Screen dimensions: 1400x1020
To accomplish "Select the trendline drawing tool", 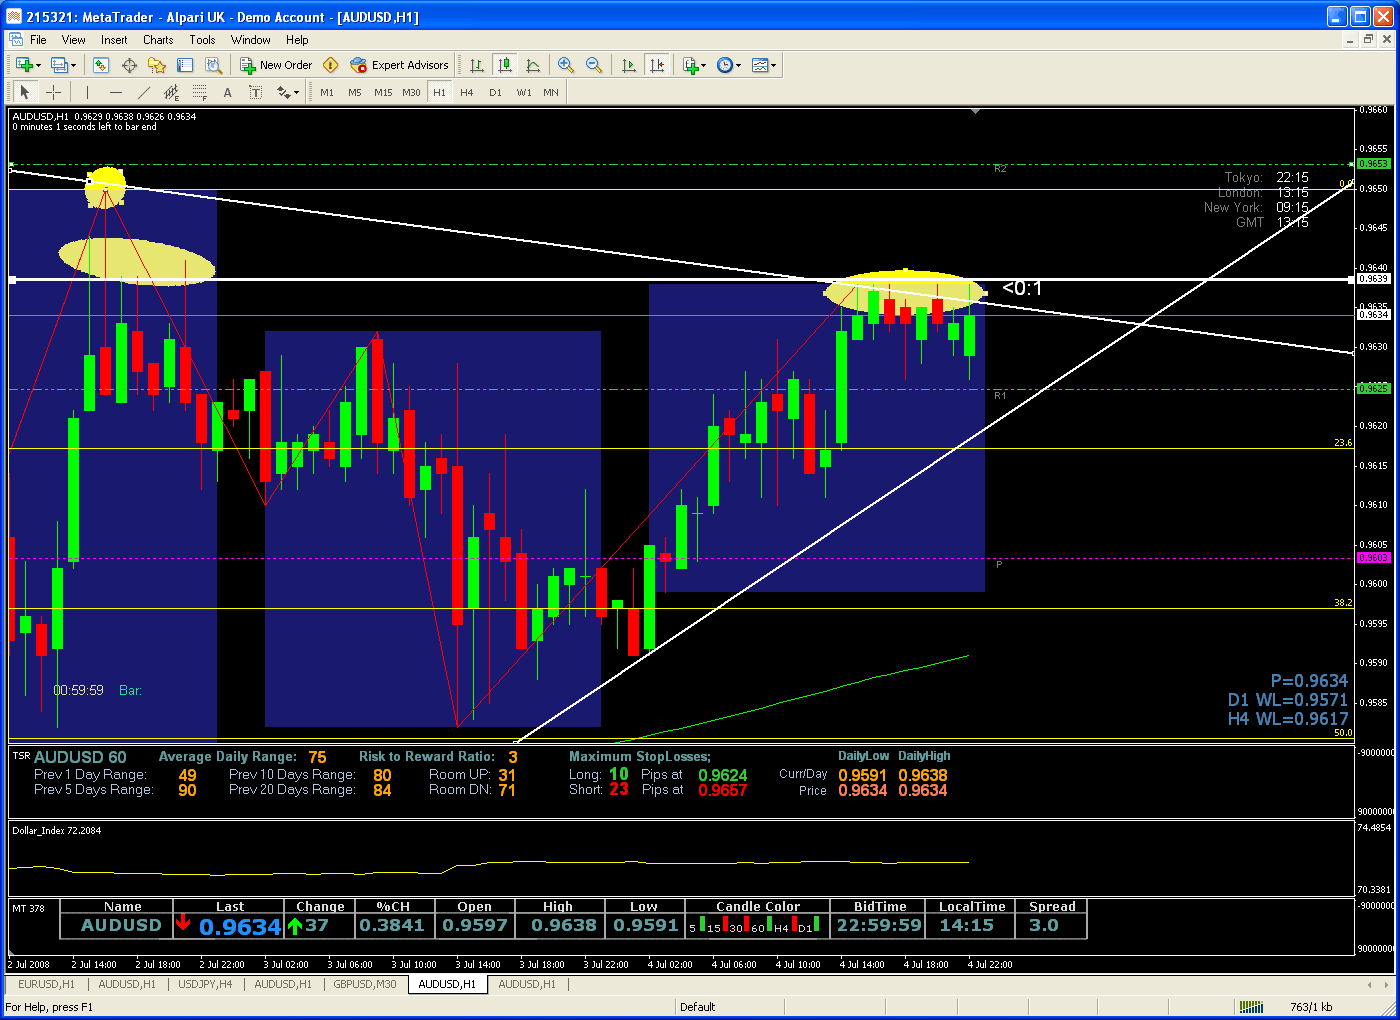I will click(143, 92).
